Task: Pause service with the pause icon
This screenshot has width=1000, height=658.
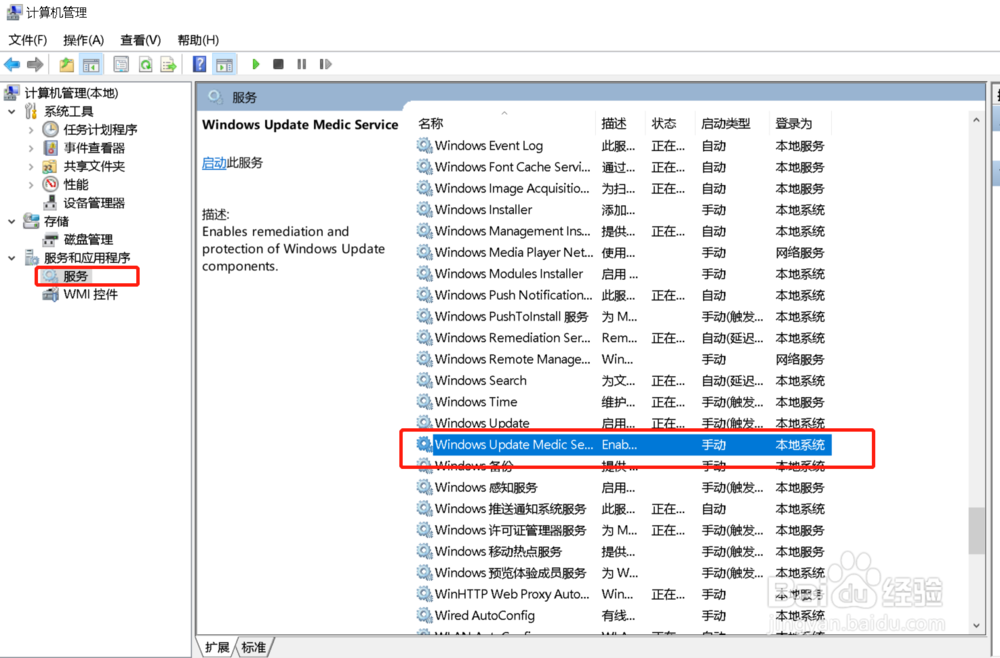Action: point(302,64)
